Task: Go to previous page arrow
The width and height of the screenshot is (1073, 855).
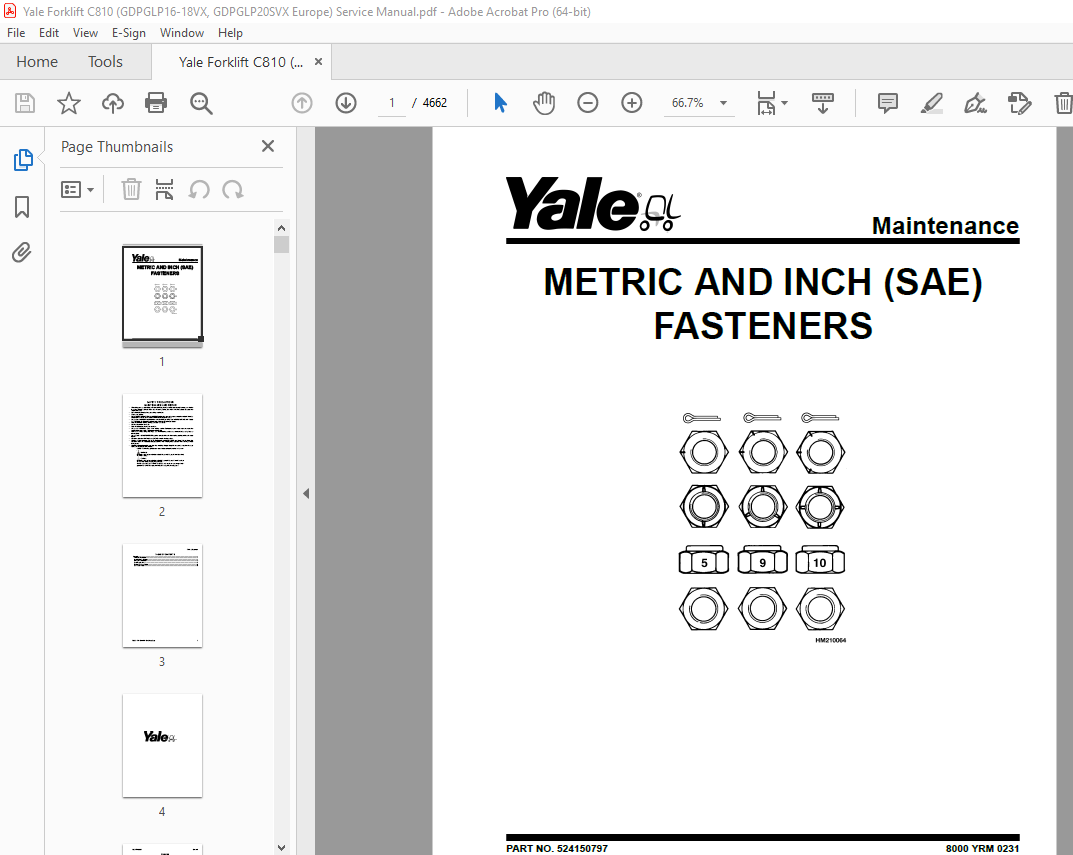Action: (x=302, y=103)
